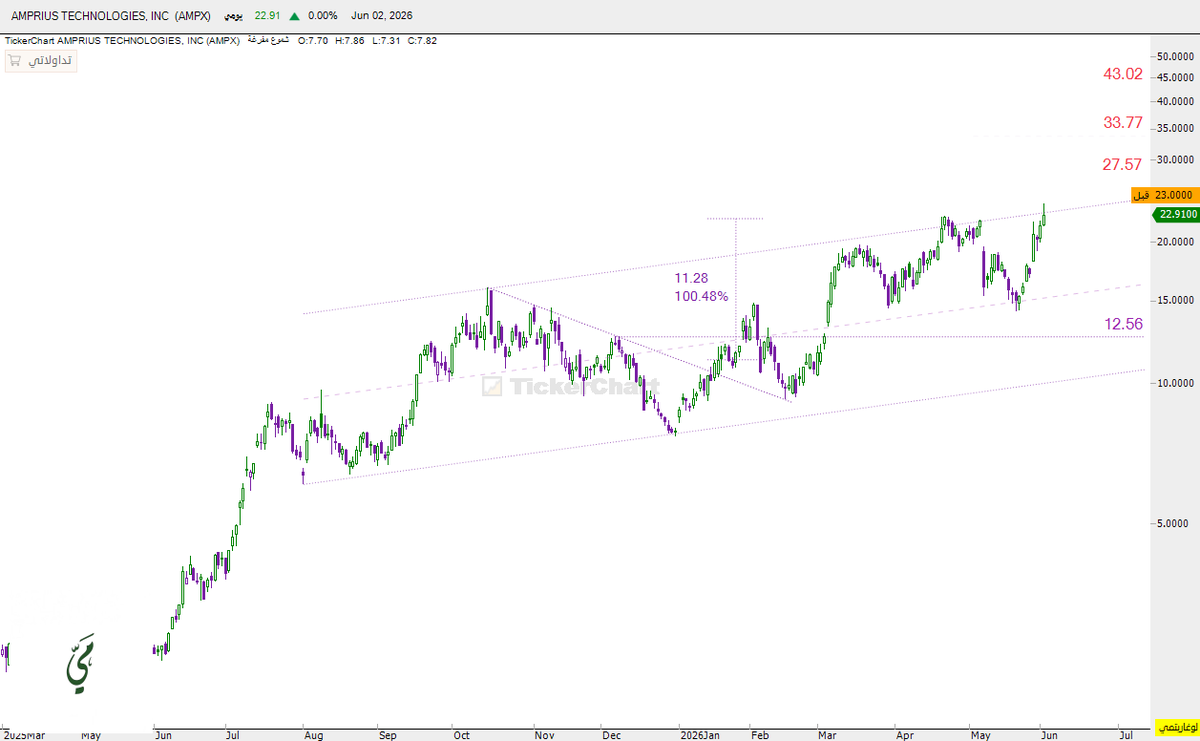Viewport: 1200px width, 741px height.
Task: Click the Dec time axis label
Action: (x=612, y=735)
